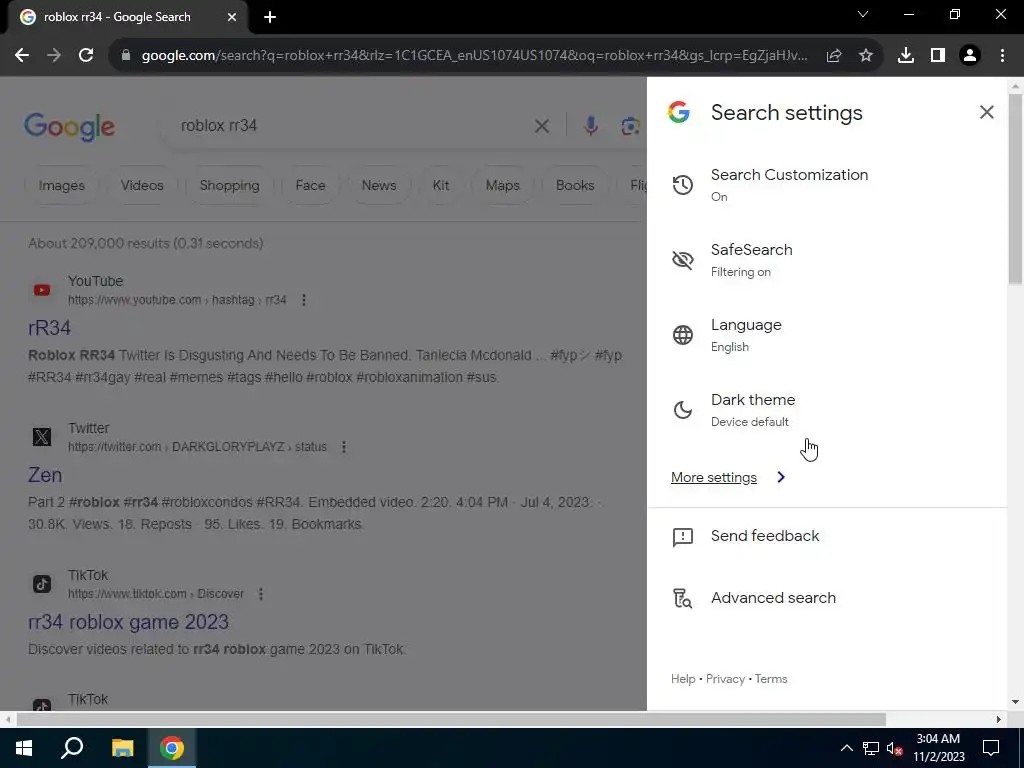Switch to Shopping results tab
The width and height of the screenshot is (1024, 768).
(229, 185)
